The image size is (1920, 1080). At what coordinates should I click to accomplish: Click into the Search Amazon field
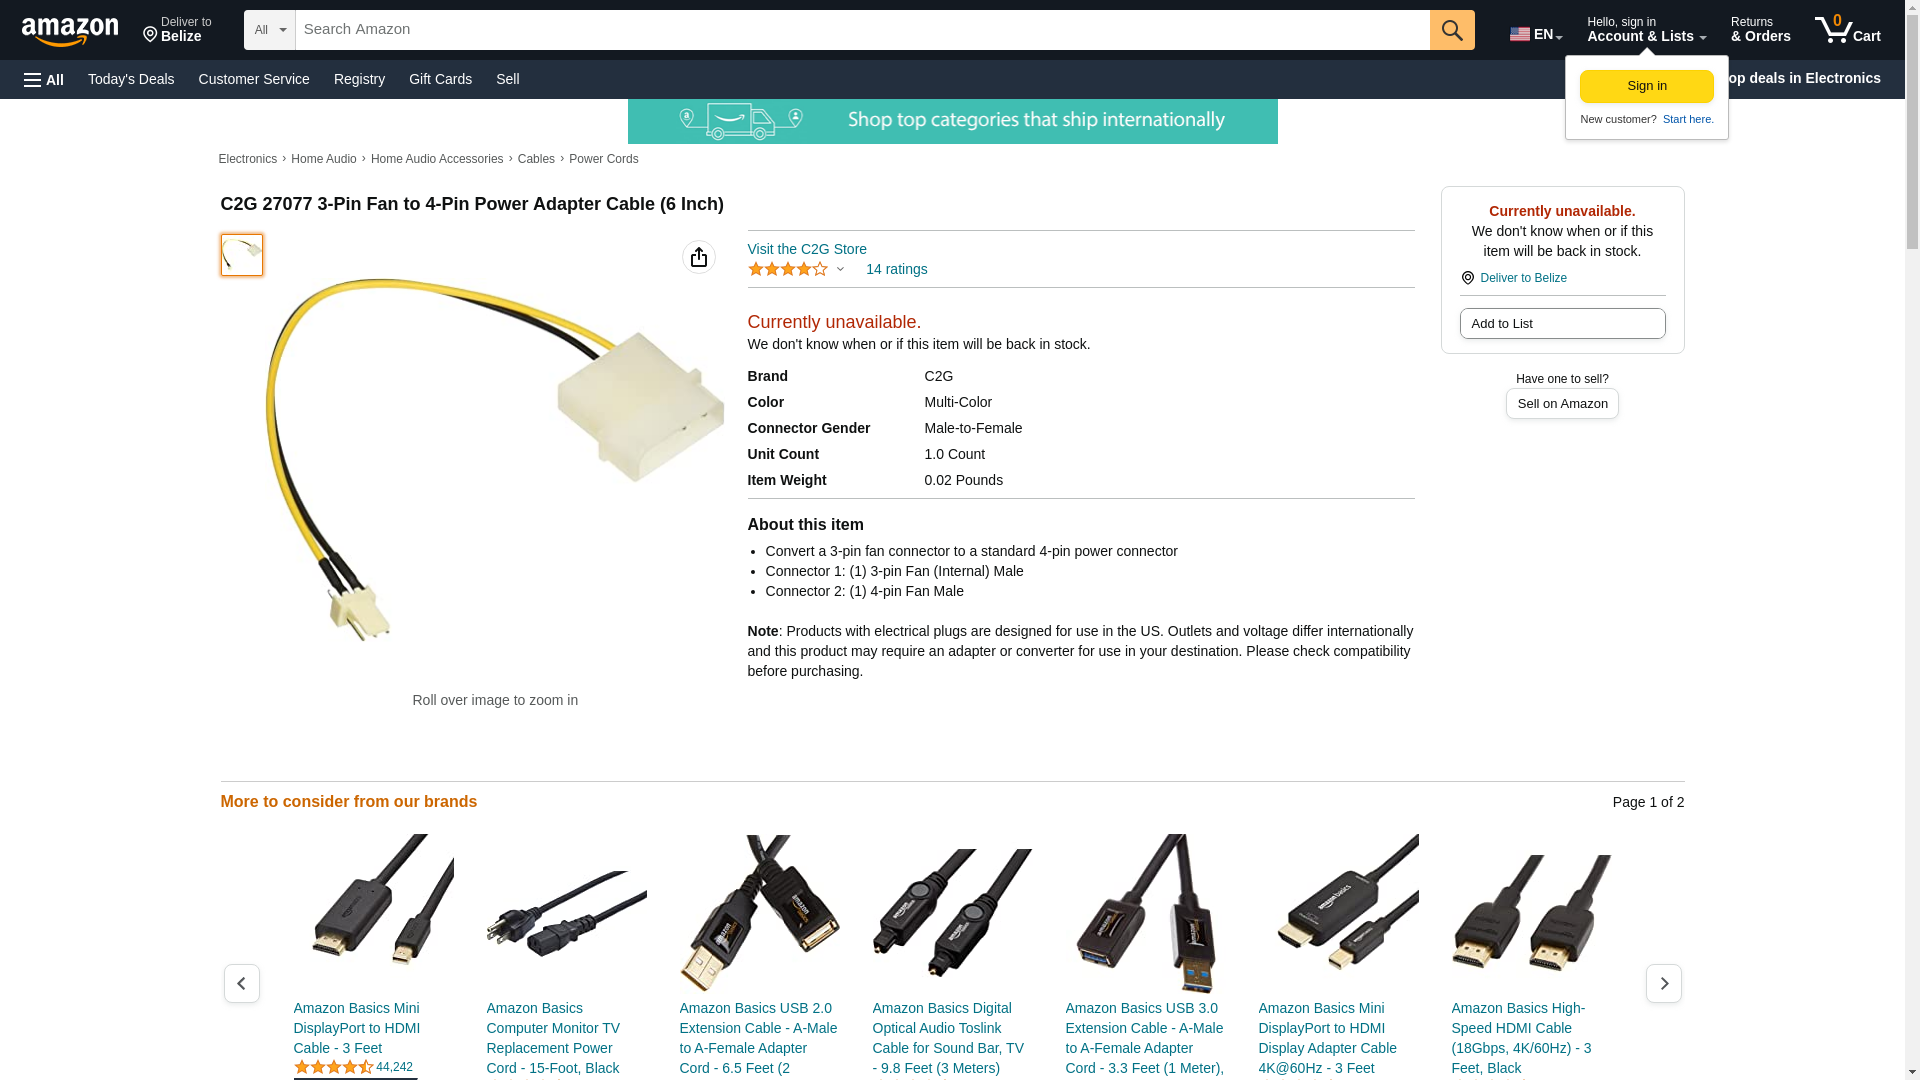(x=862, y=30)
